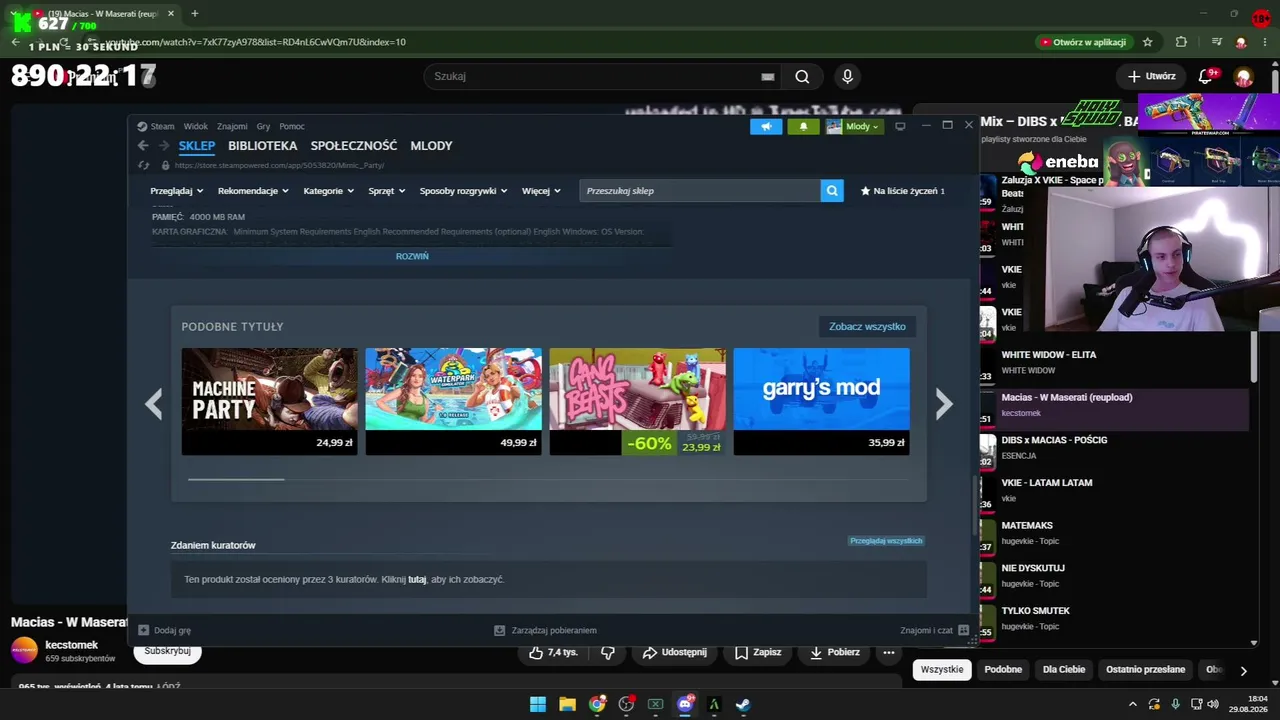Dislike the YouTube video
The width and height of the screenshot is (1280, 720).
click(607, 652)
